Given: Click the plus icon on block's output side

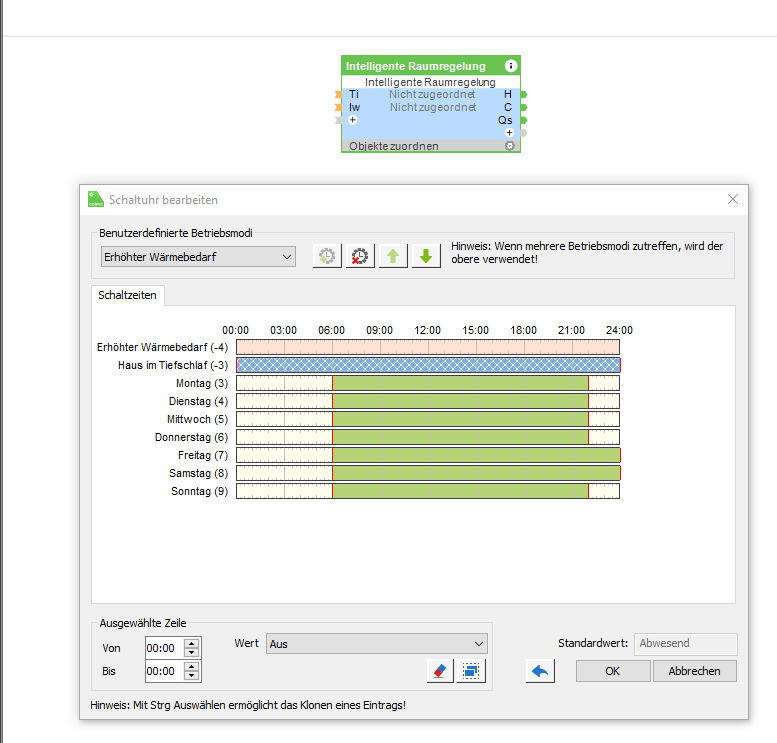Looking at the screenshot, I should coord(509,132).
